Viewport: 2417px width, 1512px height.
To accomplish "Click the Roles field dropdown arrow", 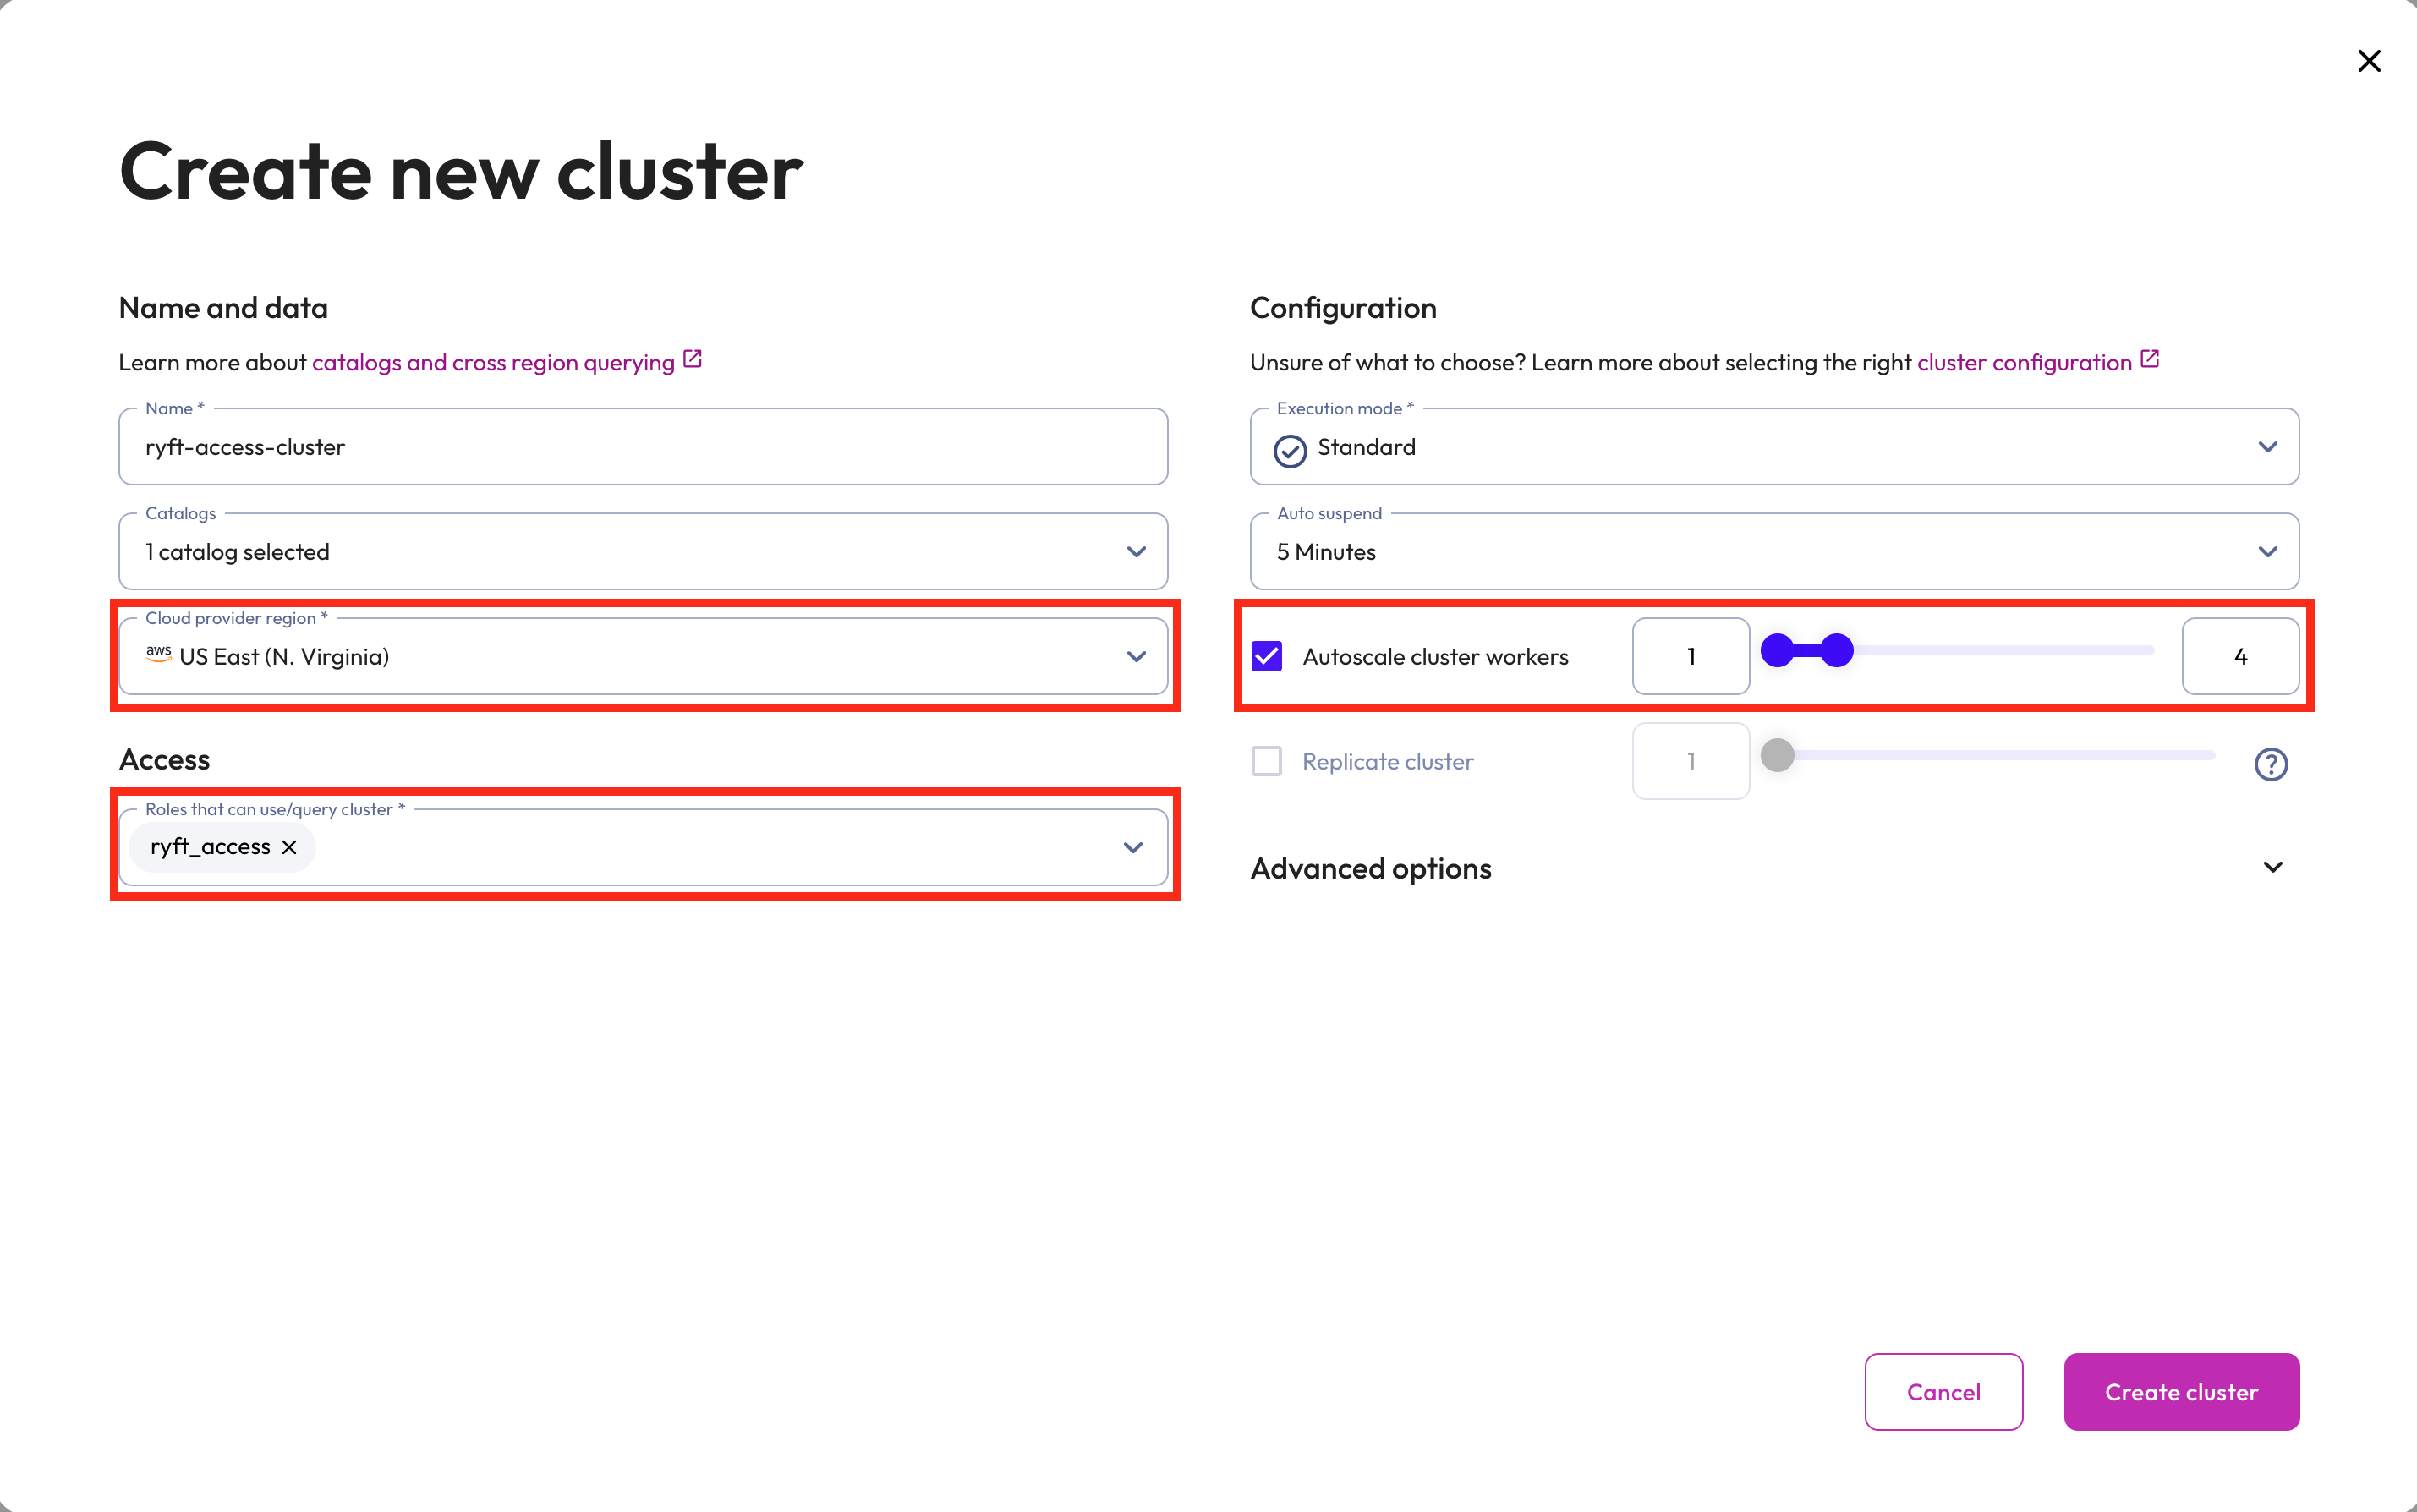I will [1132, 847].
